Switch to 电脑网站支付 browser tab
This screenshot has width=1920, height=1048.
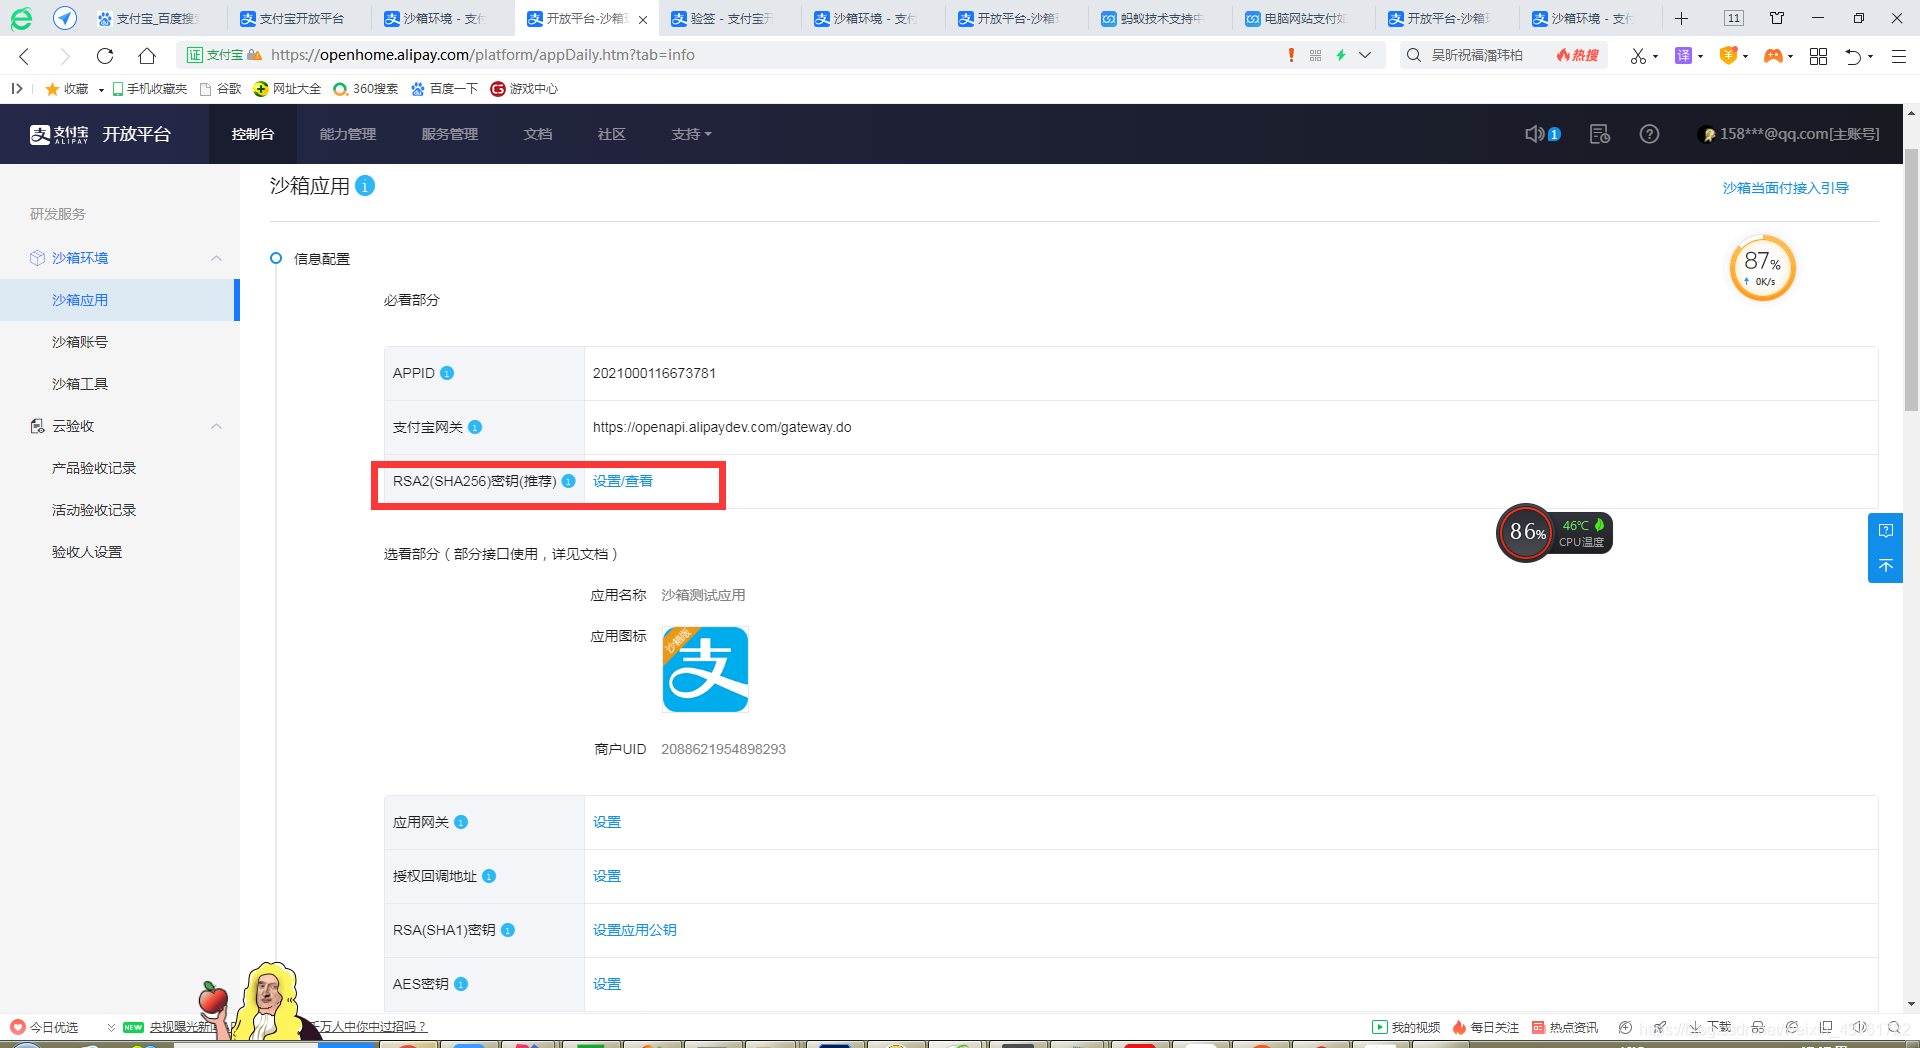coord(1304,18)
